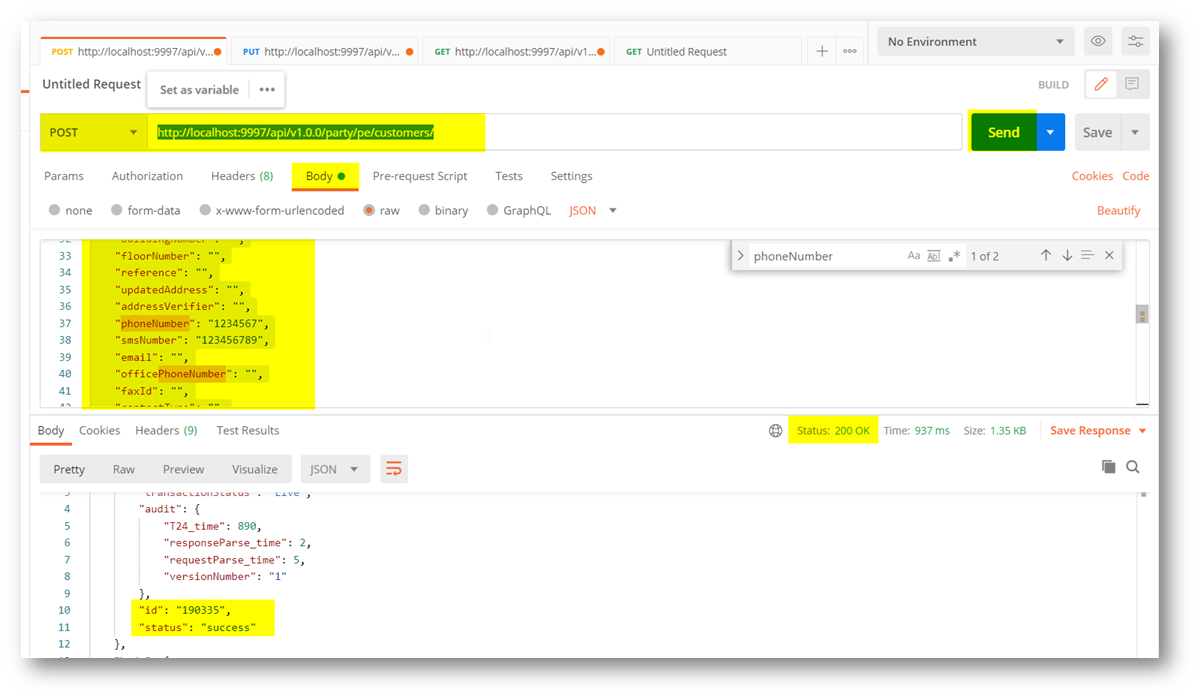The width and height of the screenshot is (1201, 700).
Task: Toggle match case in the find widget
Action: click(913, 256)
